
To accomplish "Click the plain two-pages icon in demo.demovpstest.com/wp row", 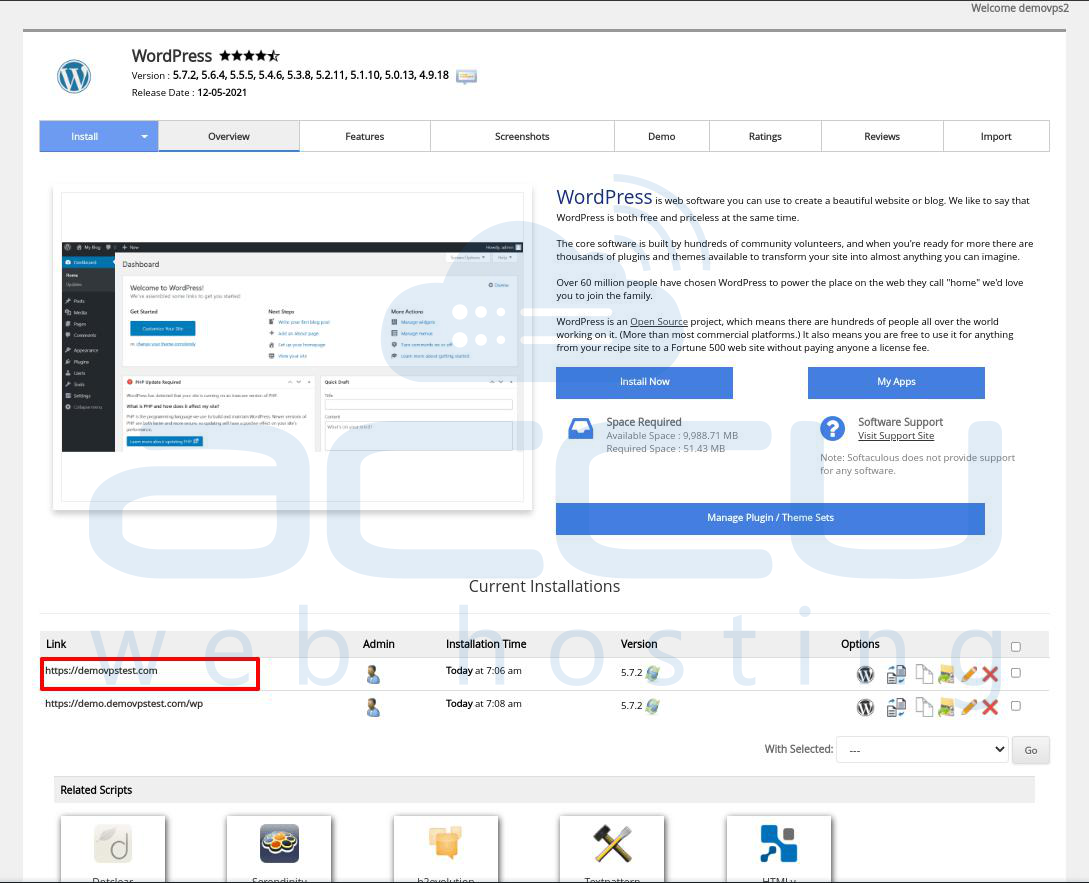I will (924, 707).
